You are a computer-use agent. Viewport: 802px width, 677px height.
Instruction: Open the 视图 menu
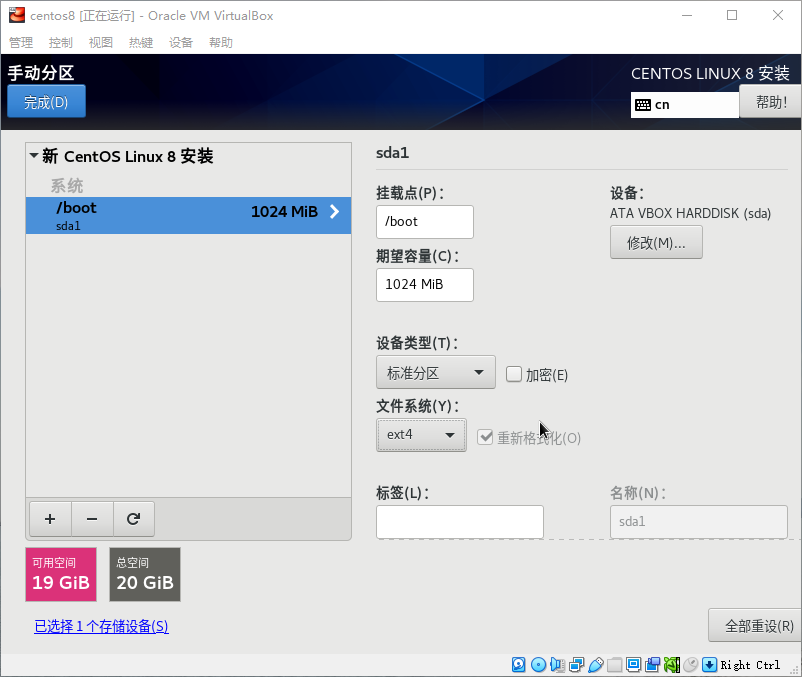tap(101, 42)
